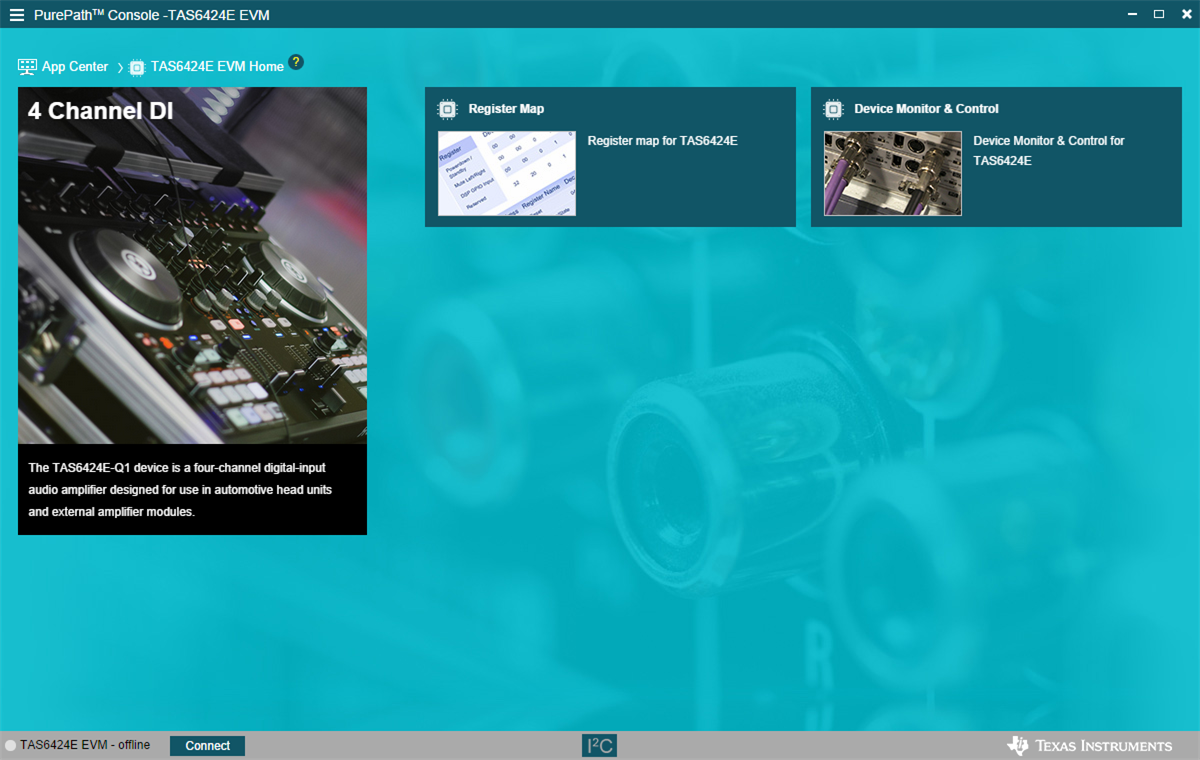Image resolution: width=1200 pixels, height=760 pixels.
Task: Click the Device Monitor & Control thumbnail
Action: click(x=892, y=173)
